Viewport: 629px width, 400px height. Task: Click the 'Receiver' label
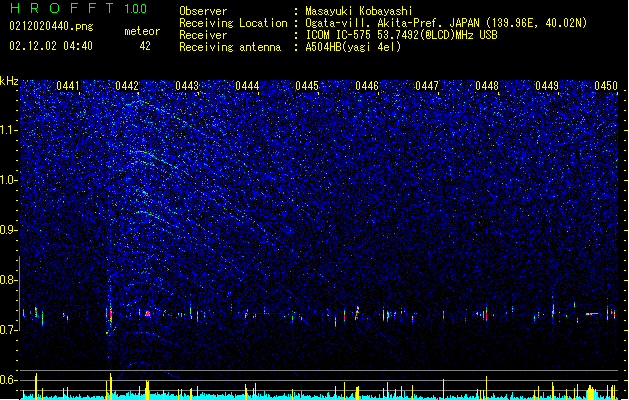(203, 35)
